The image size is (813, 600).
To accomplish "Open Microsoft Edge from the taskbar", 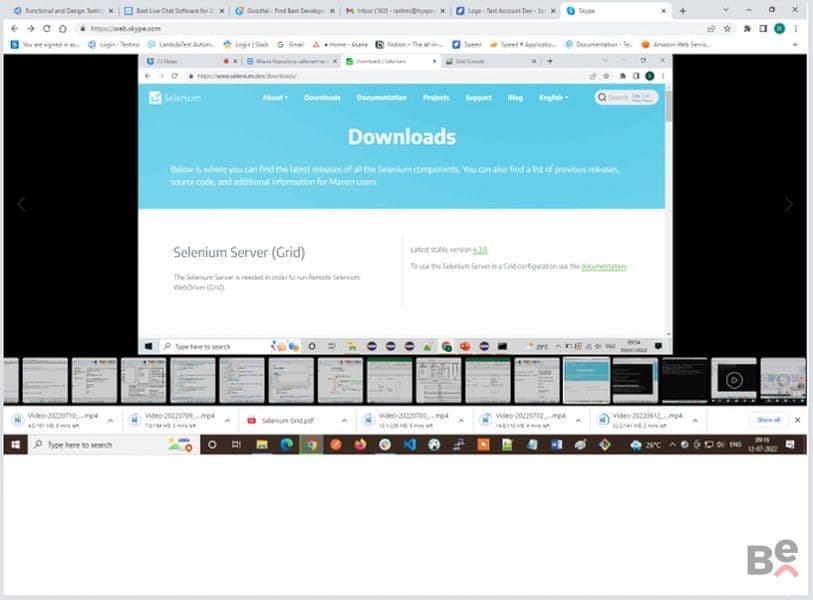I will [x=286, y=445].
